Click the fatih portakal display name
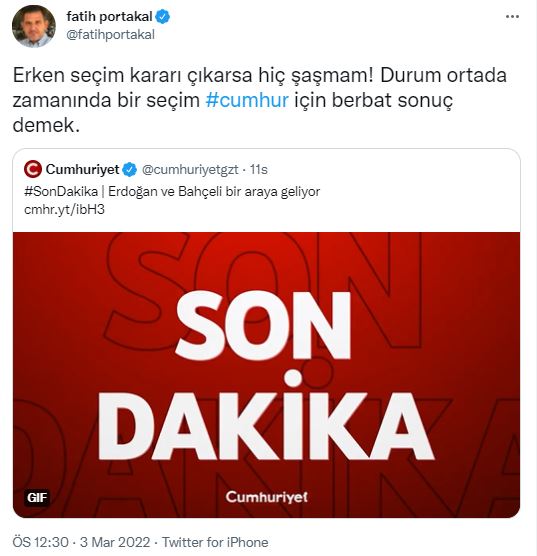Image resolution: width=537 pixels, height=556 pixels. 109,16
